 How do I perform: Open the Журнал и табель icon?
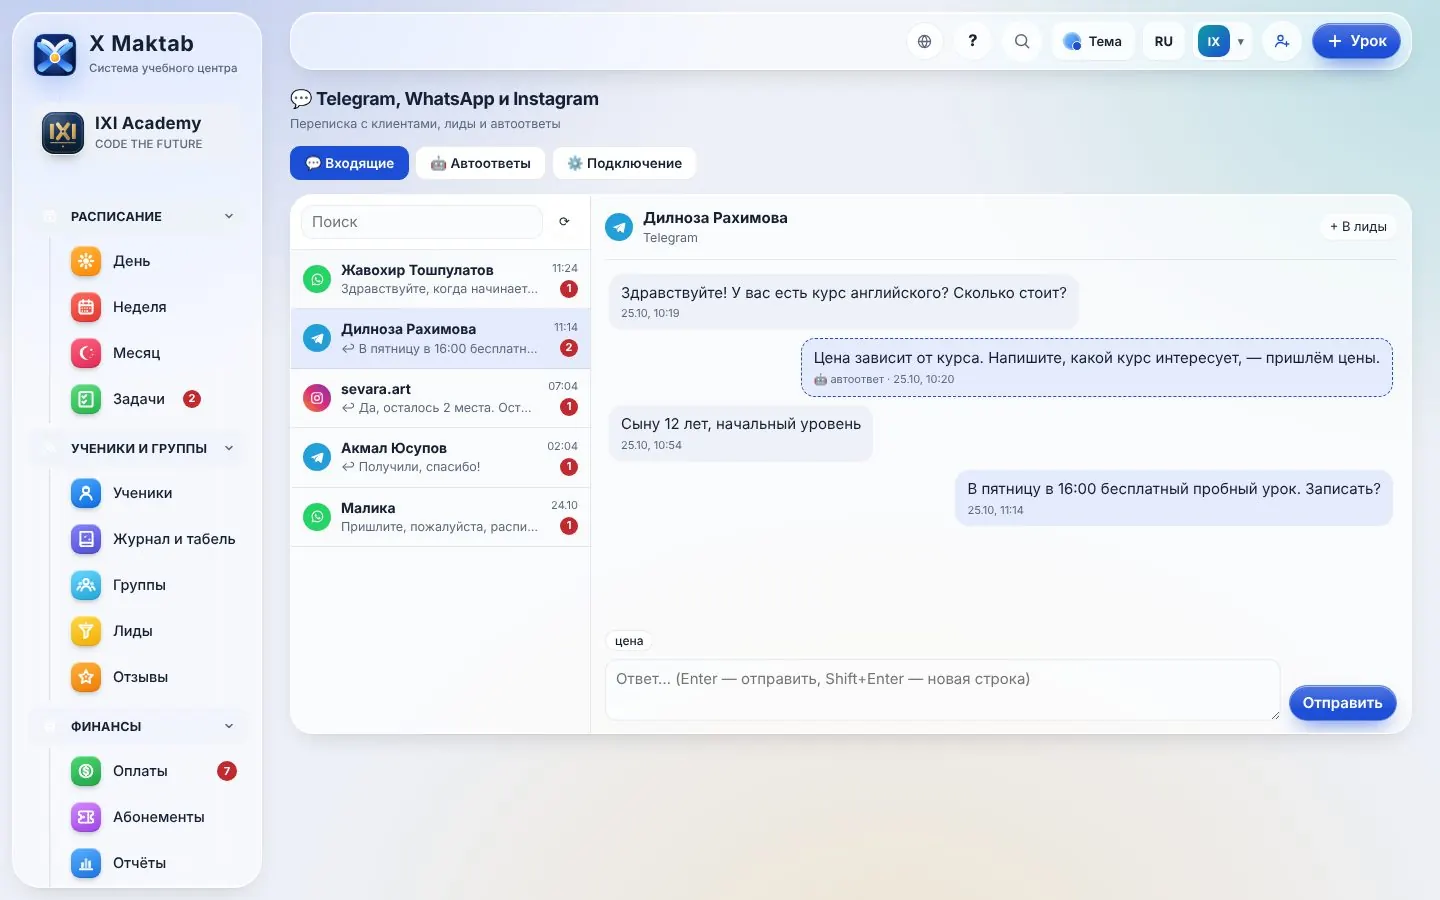(x=86, y=539)
